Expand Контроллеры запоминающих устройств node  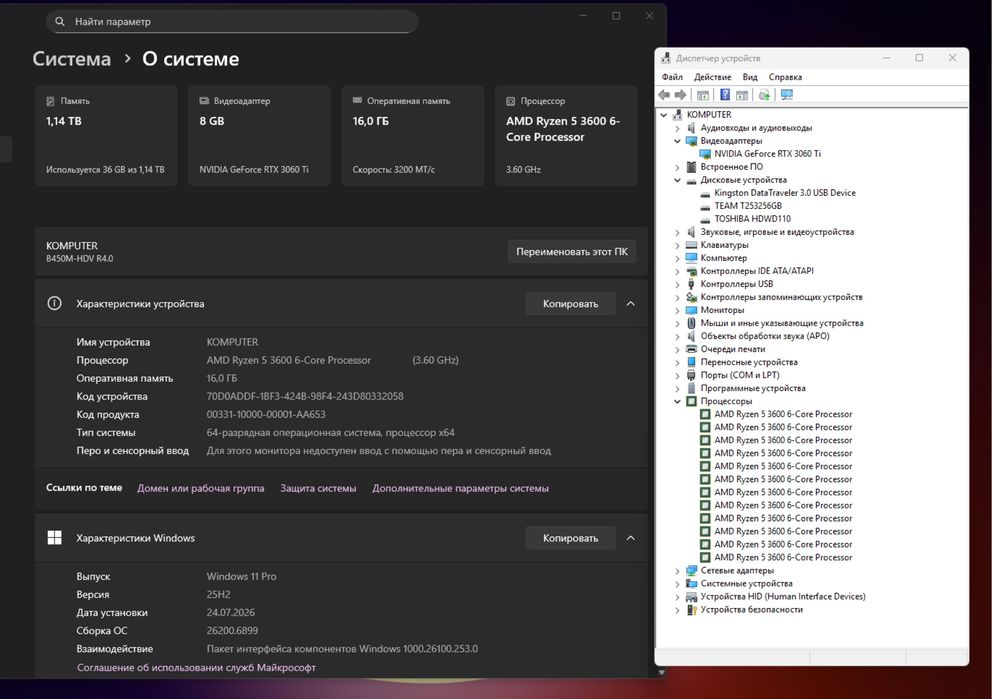678,297
